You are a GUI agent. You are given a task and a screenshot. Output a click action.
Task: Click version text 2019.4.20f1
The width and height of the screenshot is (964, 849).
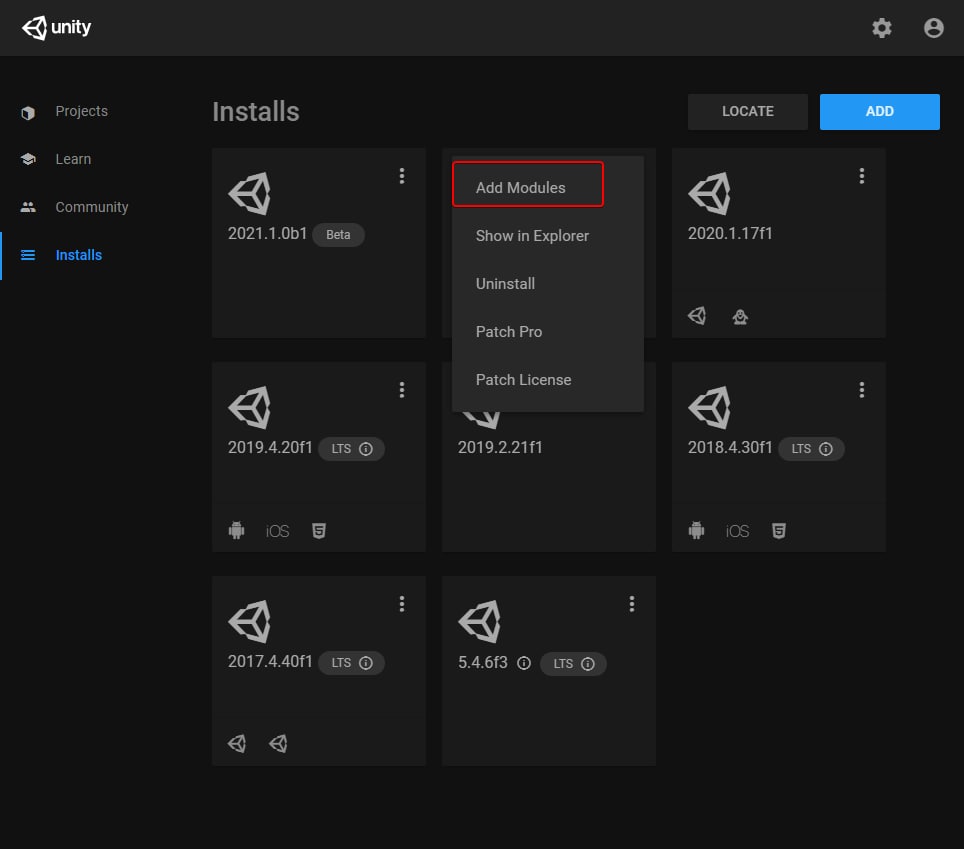pyautogui.click(x=270, y=448)
